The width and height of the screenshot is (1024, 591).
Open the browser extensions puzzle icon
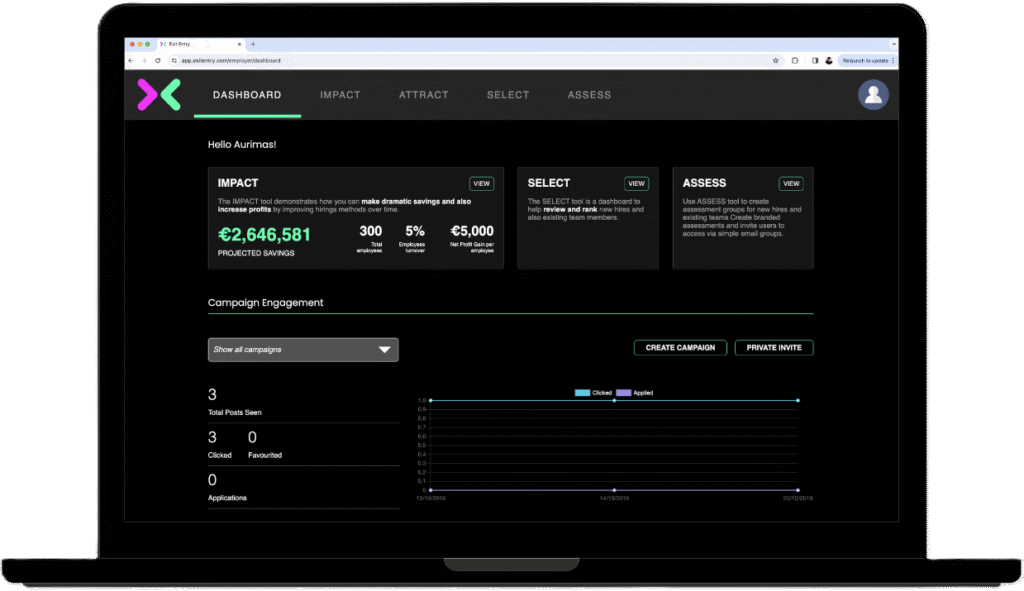click(795, 61)
